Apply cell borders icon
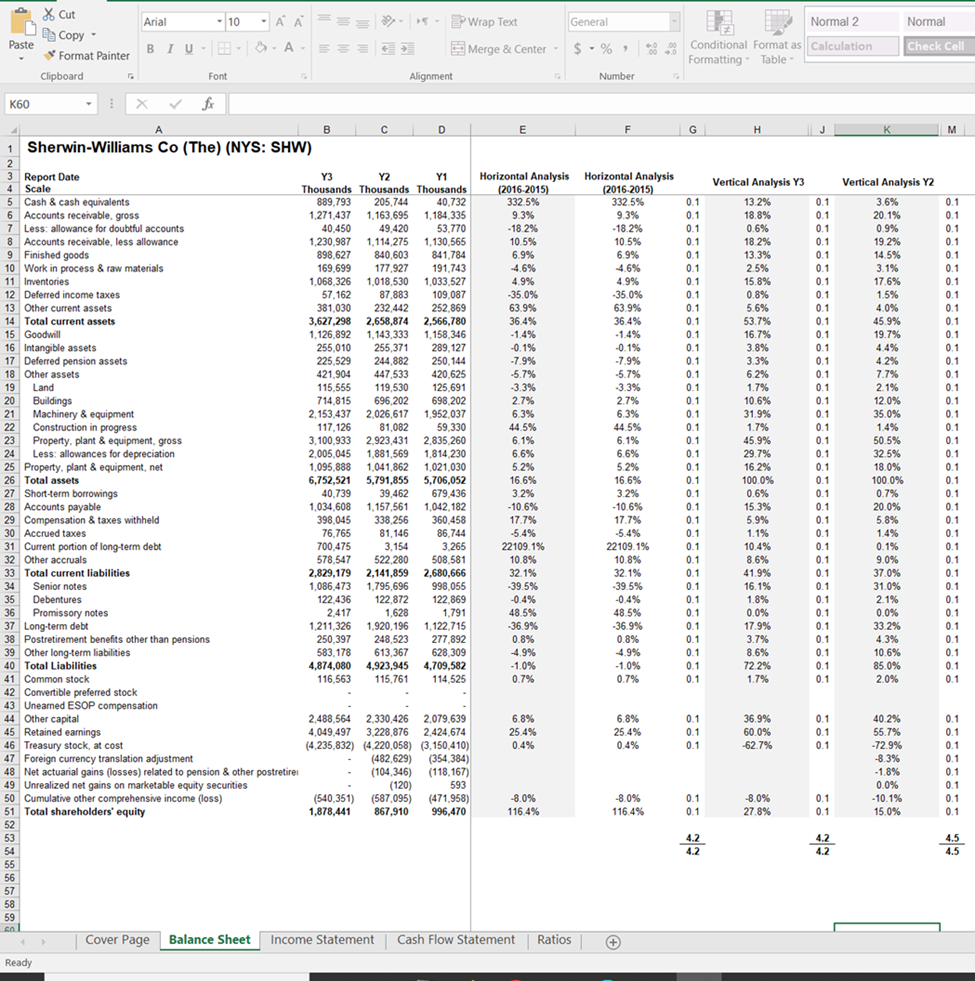 point(224,48)
